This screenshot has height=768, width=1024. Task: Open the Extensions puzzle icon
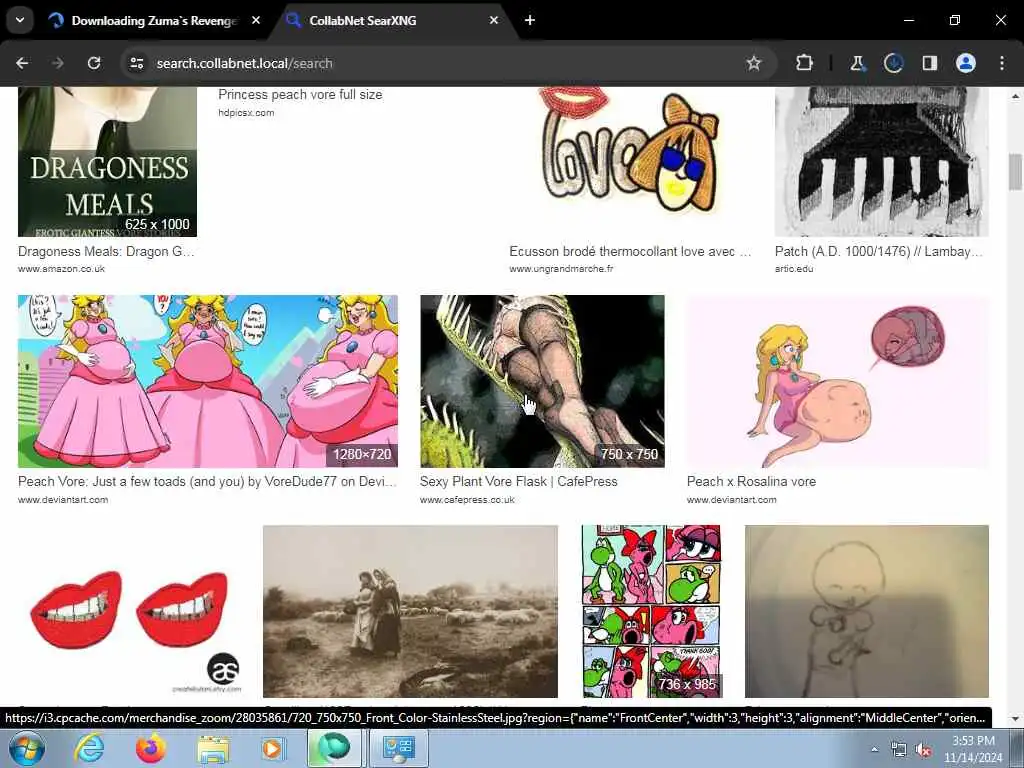point(805,63)
